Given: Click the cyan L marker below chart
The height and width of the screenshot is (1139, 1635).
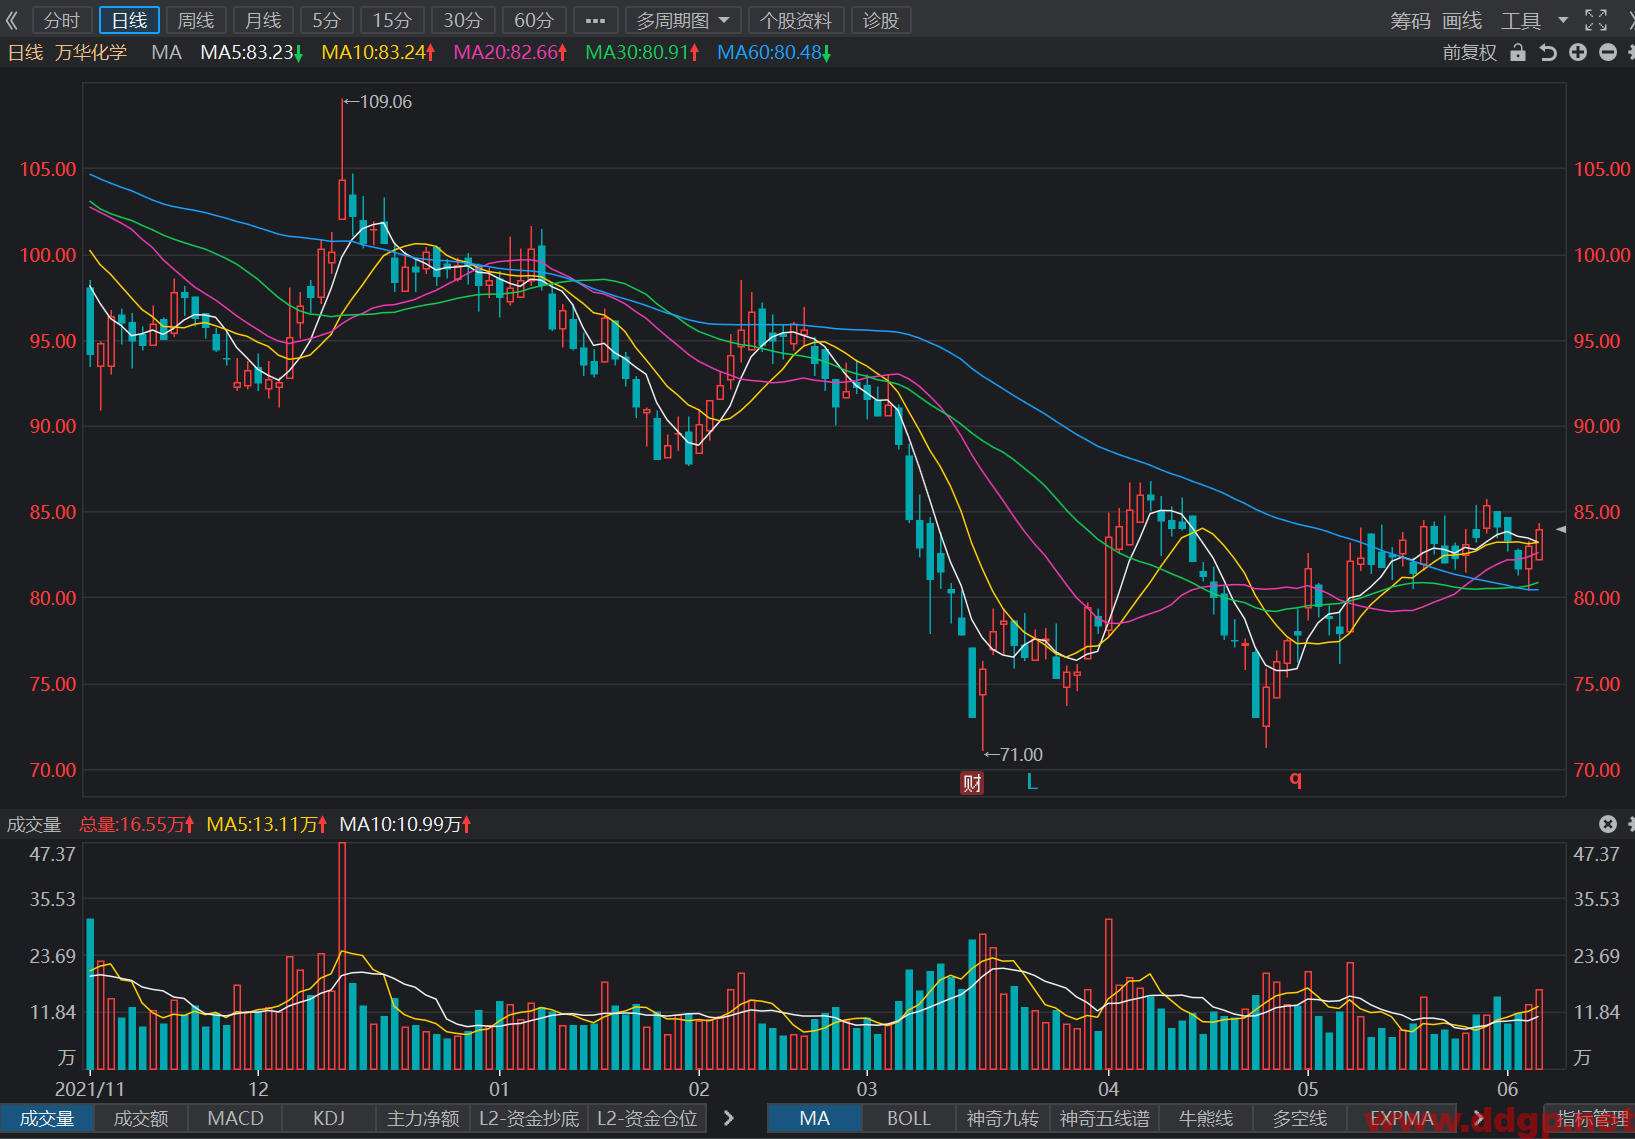Looking at the screenshot, I should [1032, 782].
